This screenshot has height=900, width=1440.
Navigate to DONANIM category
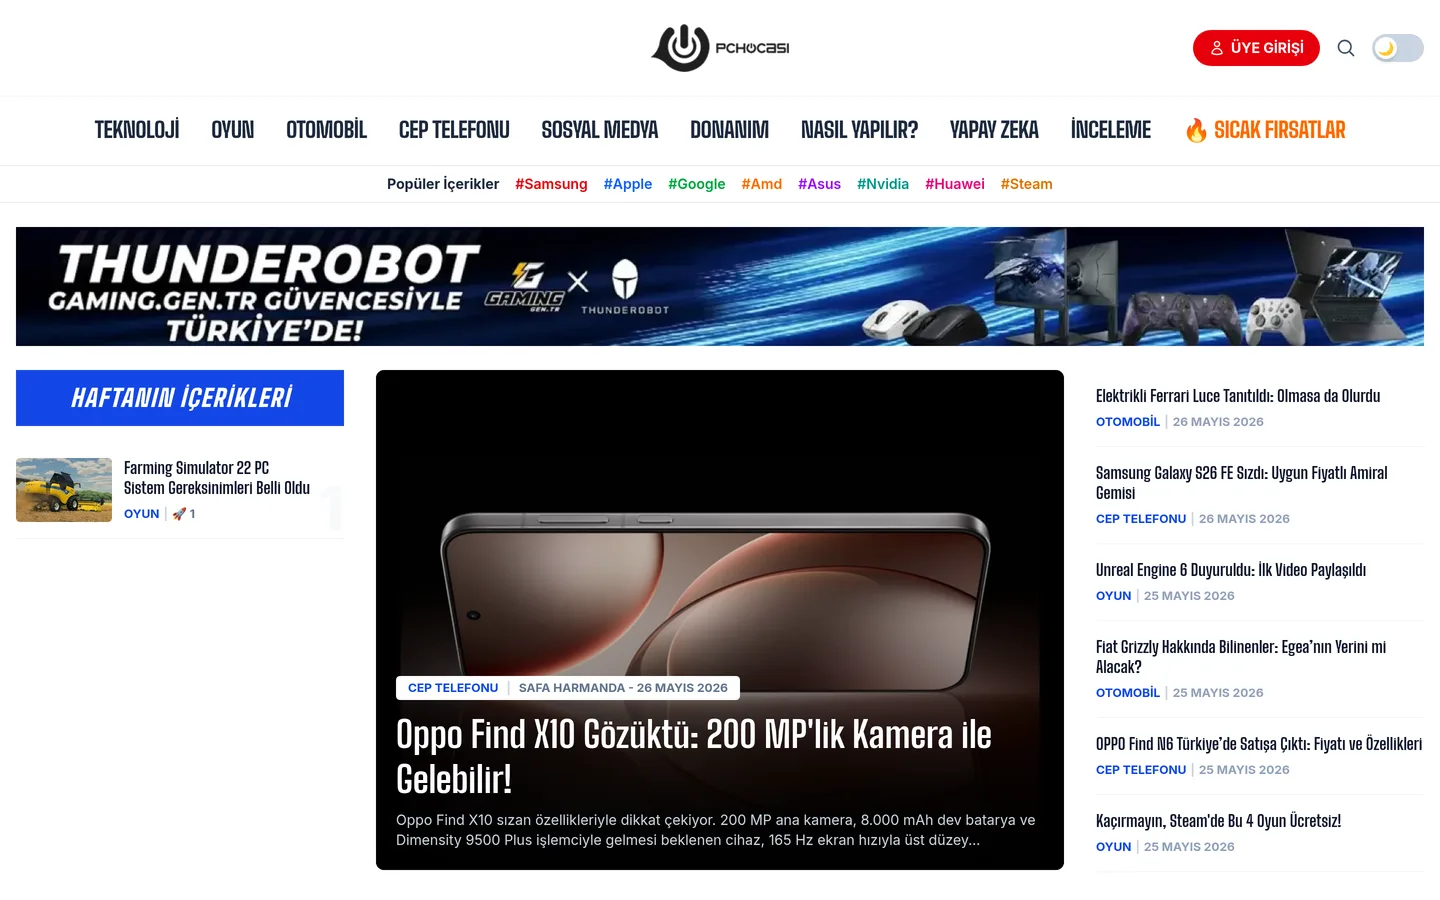(x=730, y=130)
